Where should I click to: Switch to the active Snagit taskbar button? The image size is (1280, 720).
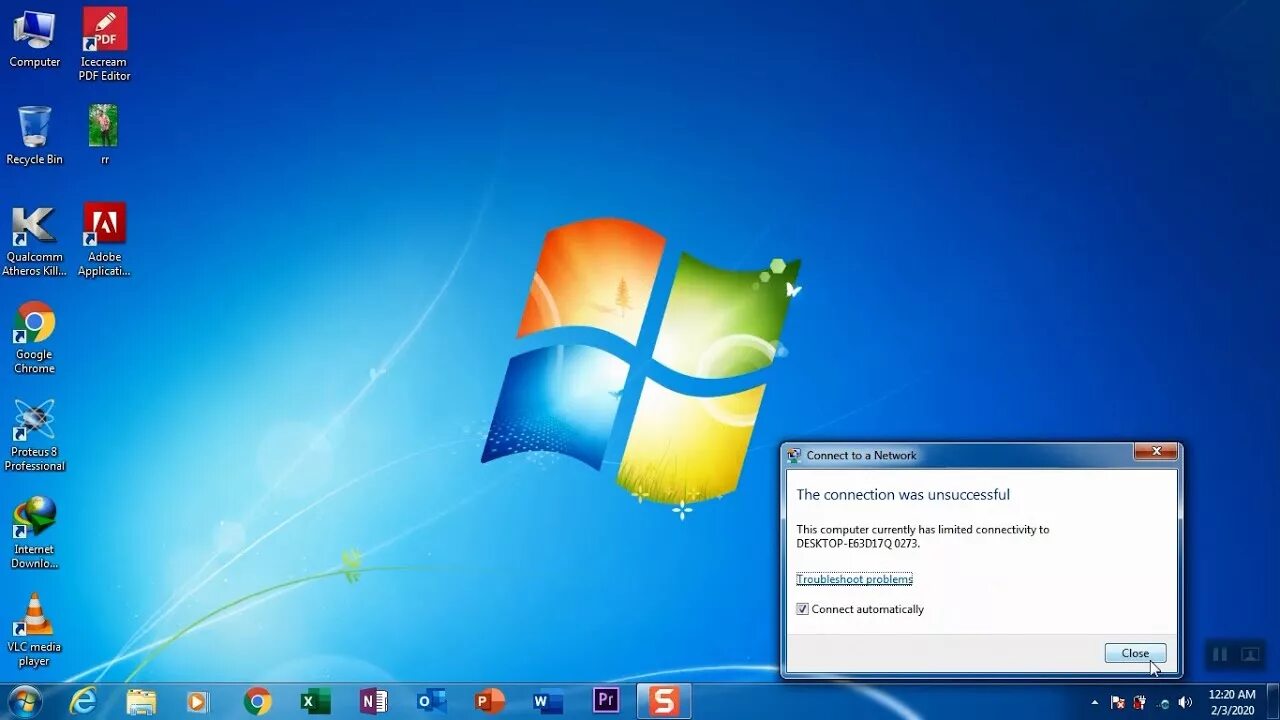point(664,701)
